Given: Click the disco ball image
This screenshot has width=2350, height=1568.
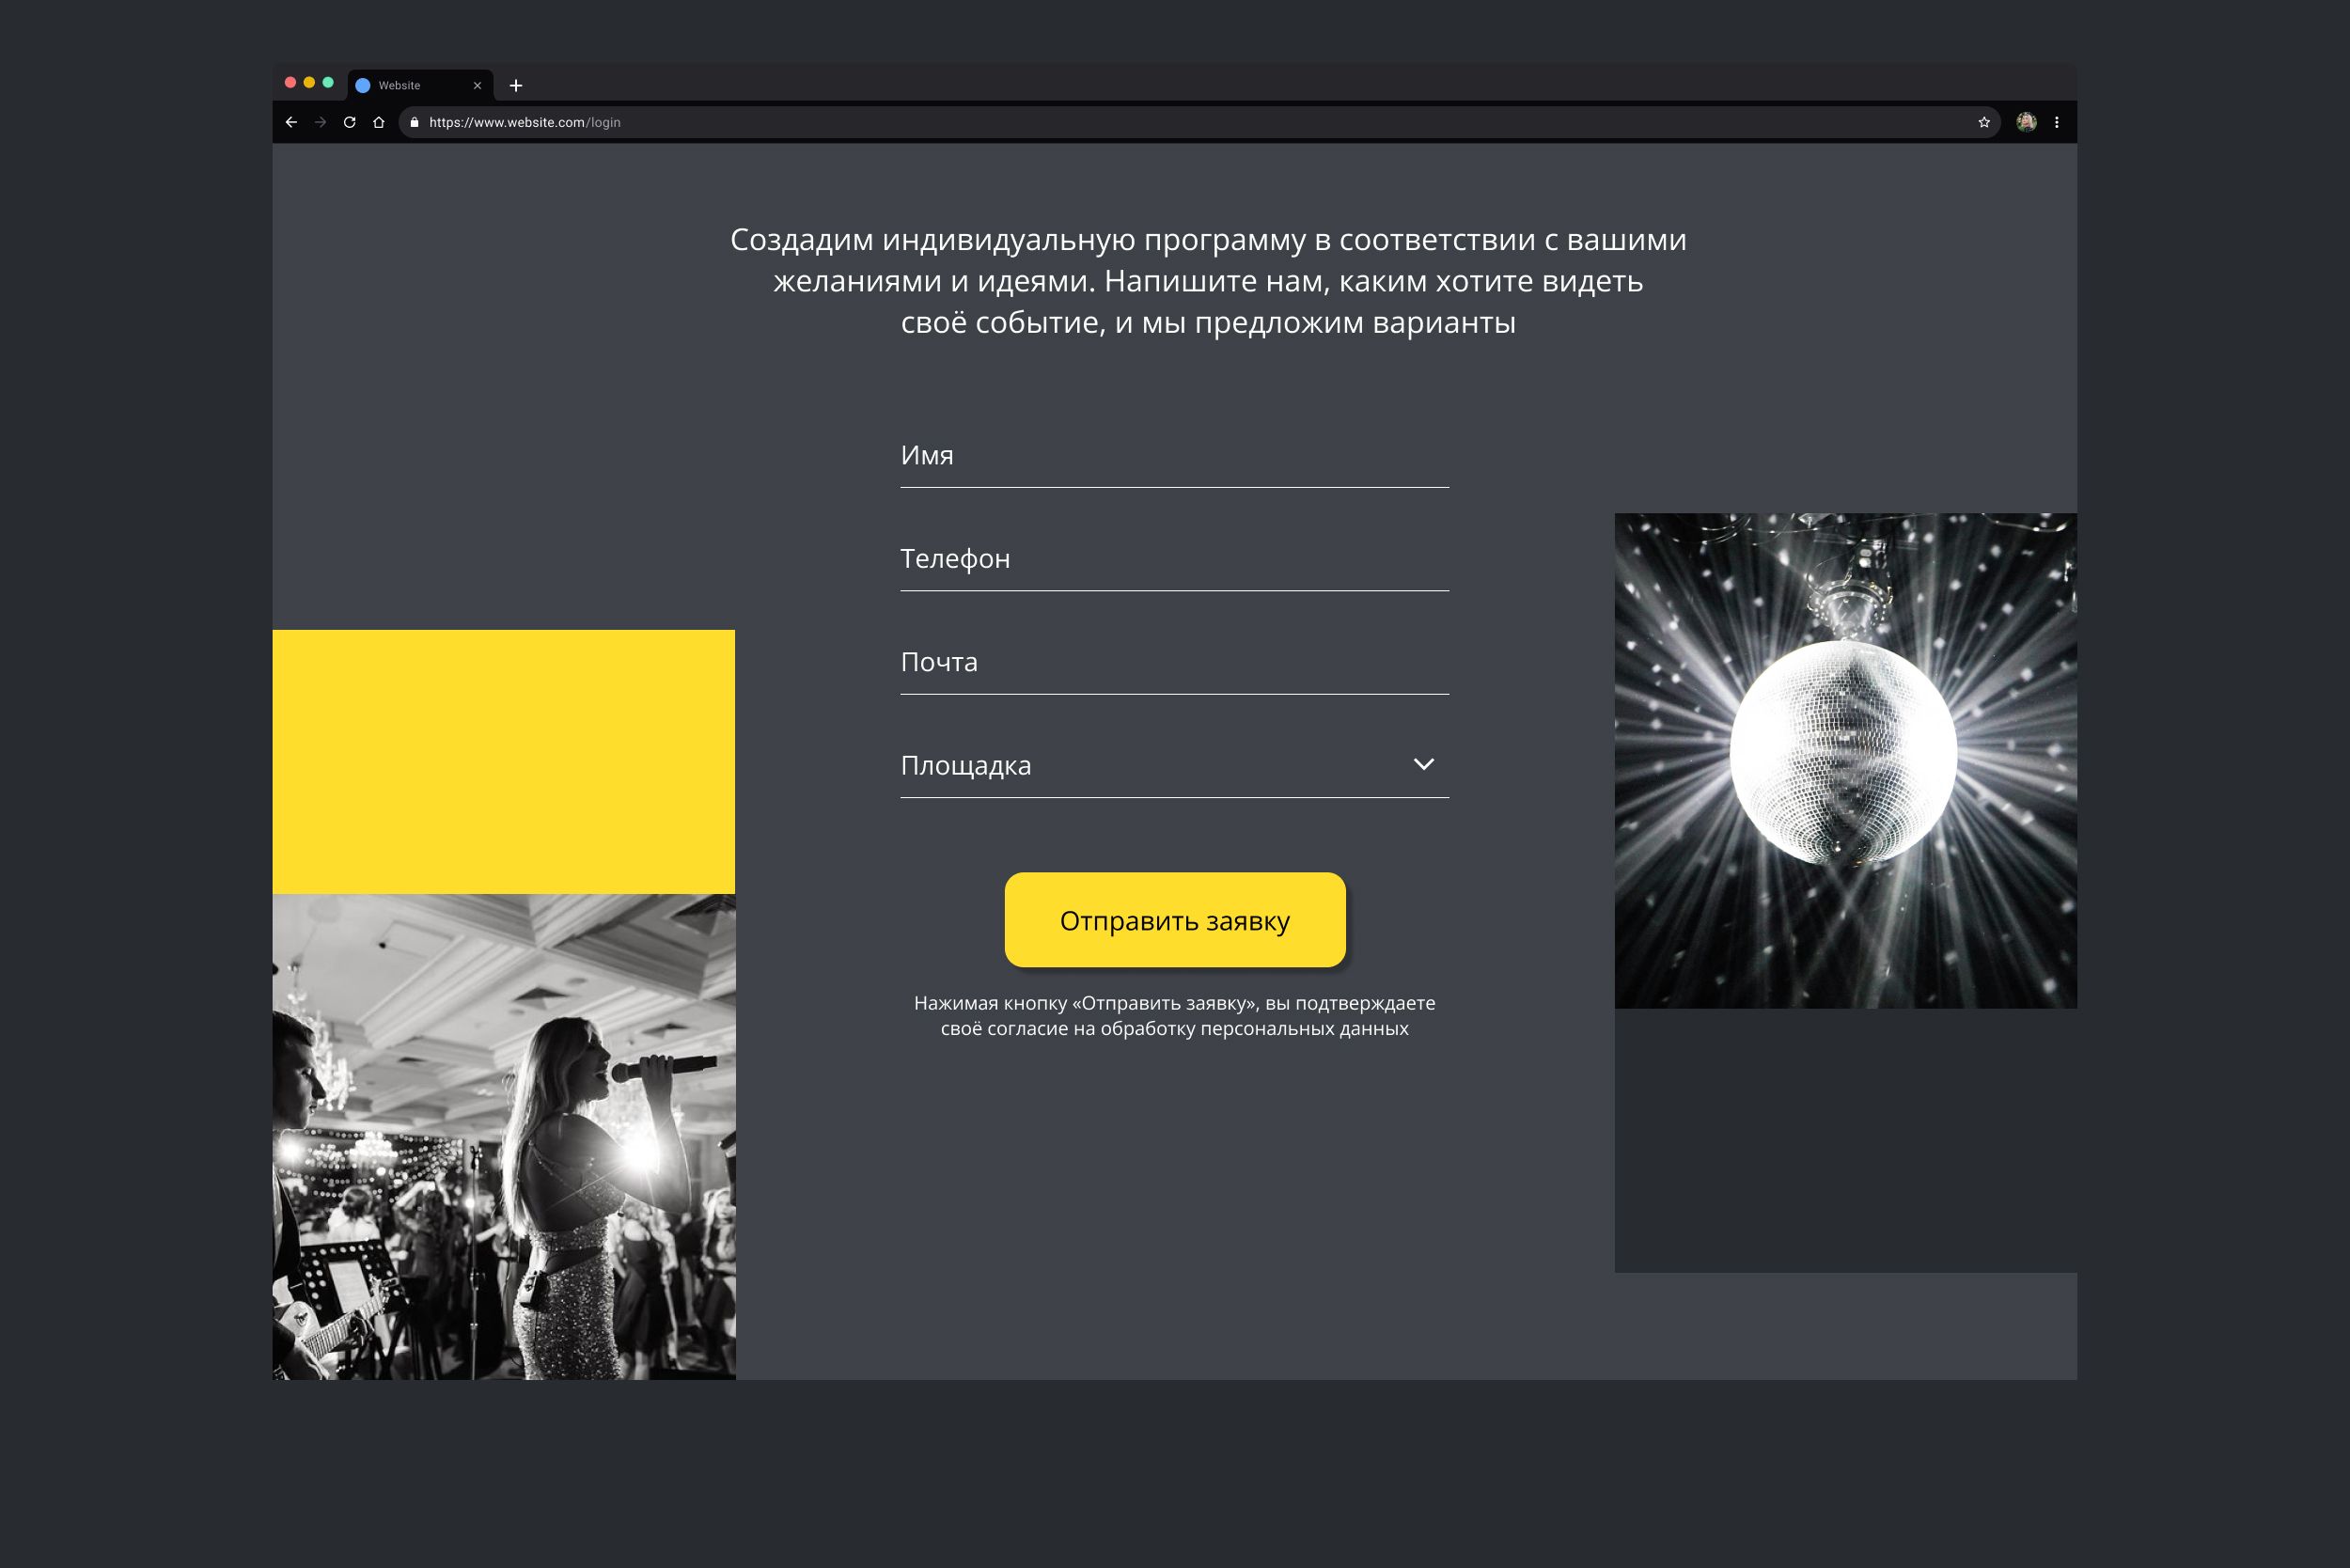Looking at the screenshot, I should [1844, 760].
